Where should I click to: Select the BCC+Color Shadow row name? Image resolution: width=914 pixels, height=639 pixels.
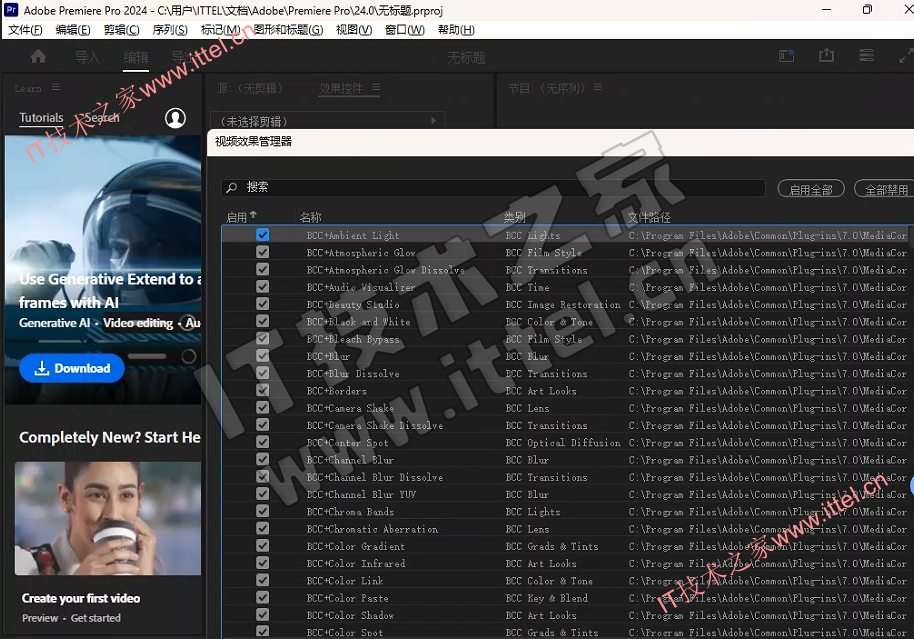[350, 615]
